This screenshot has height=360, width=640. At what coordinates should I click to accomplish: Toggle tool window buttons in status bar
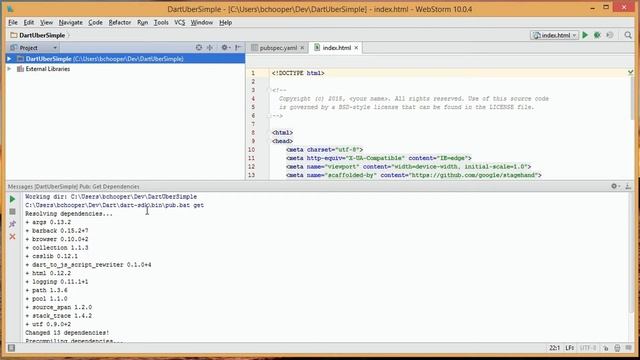(11, 348)
